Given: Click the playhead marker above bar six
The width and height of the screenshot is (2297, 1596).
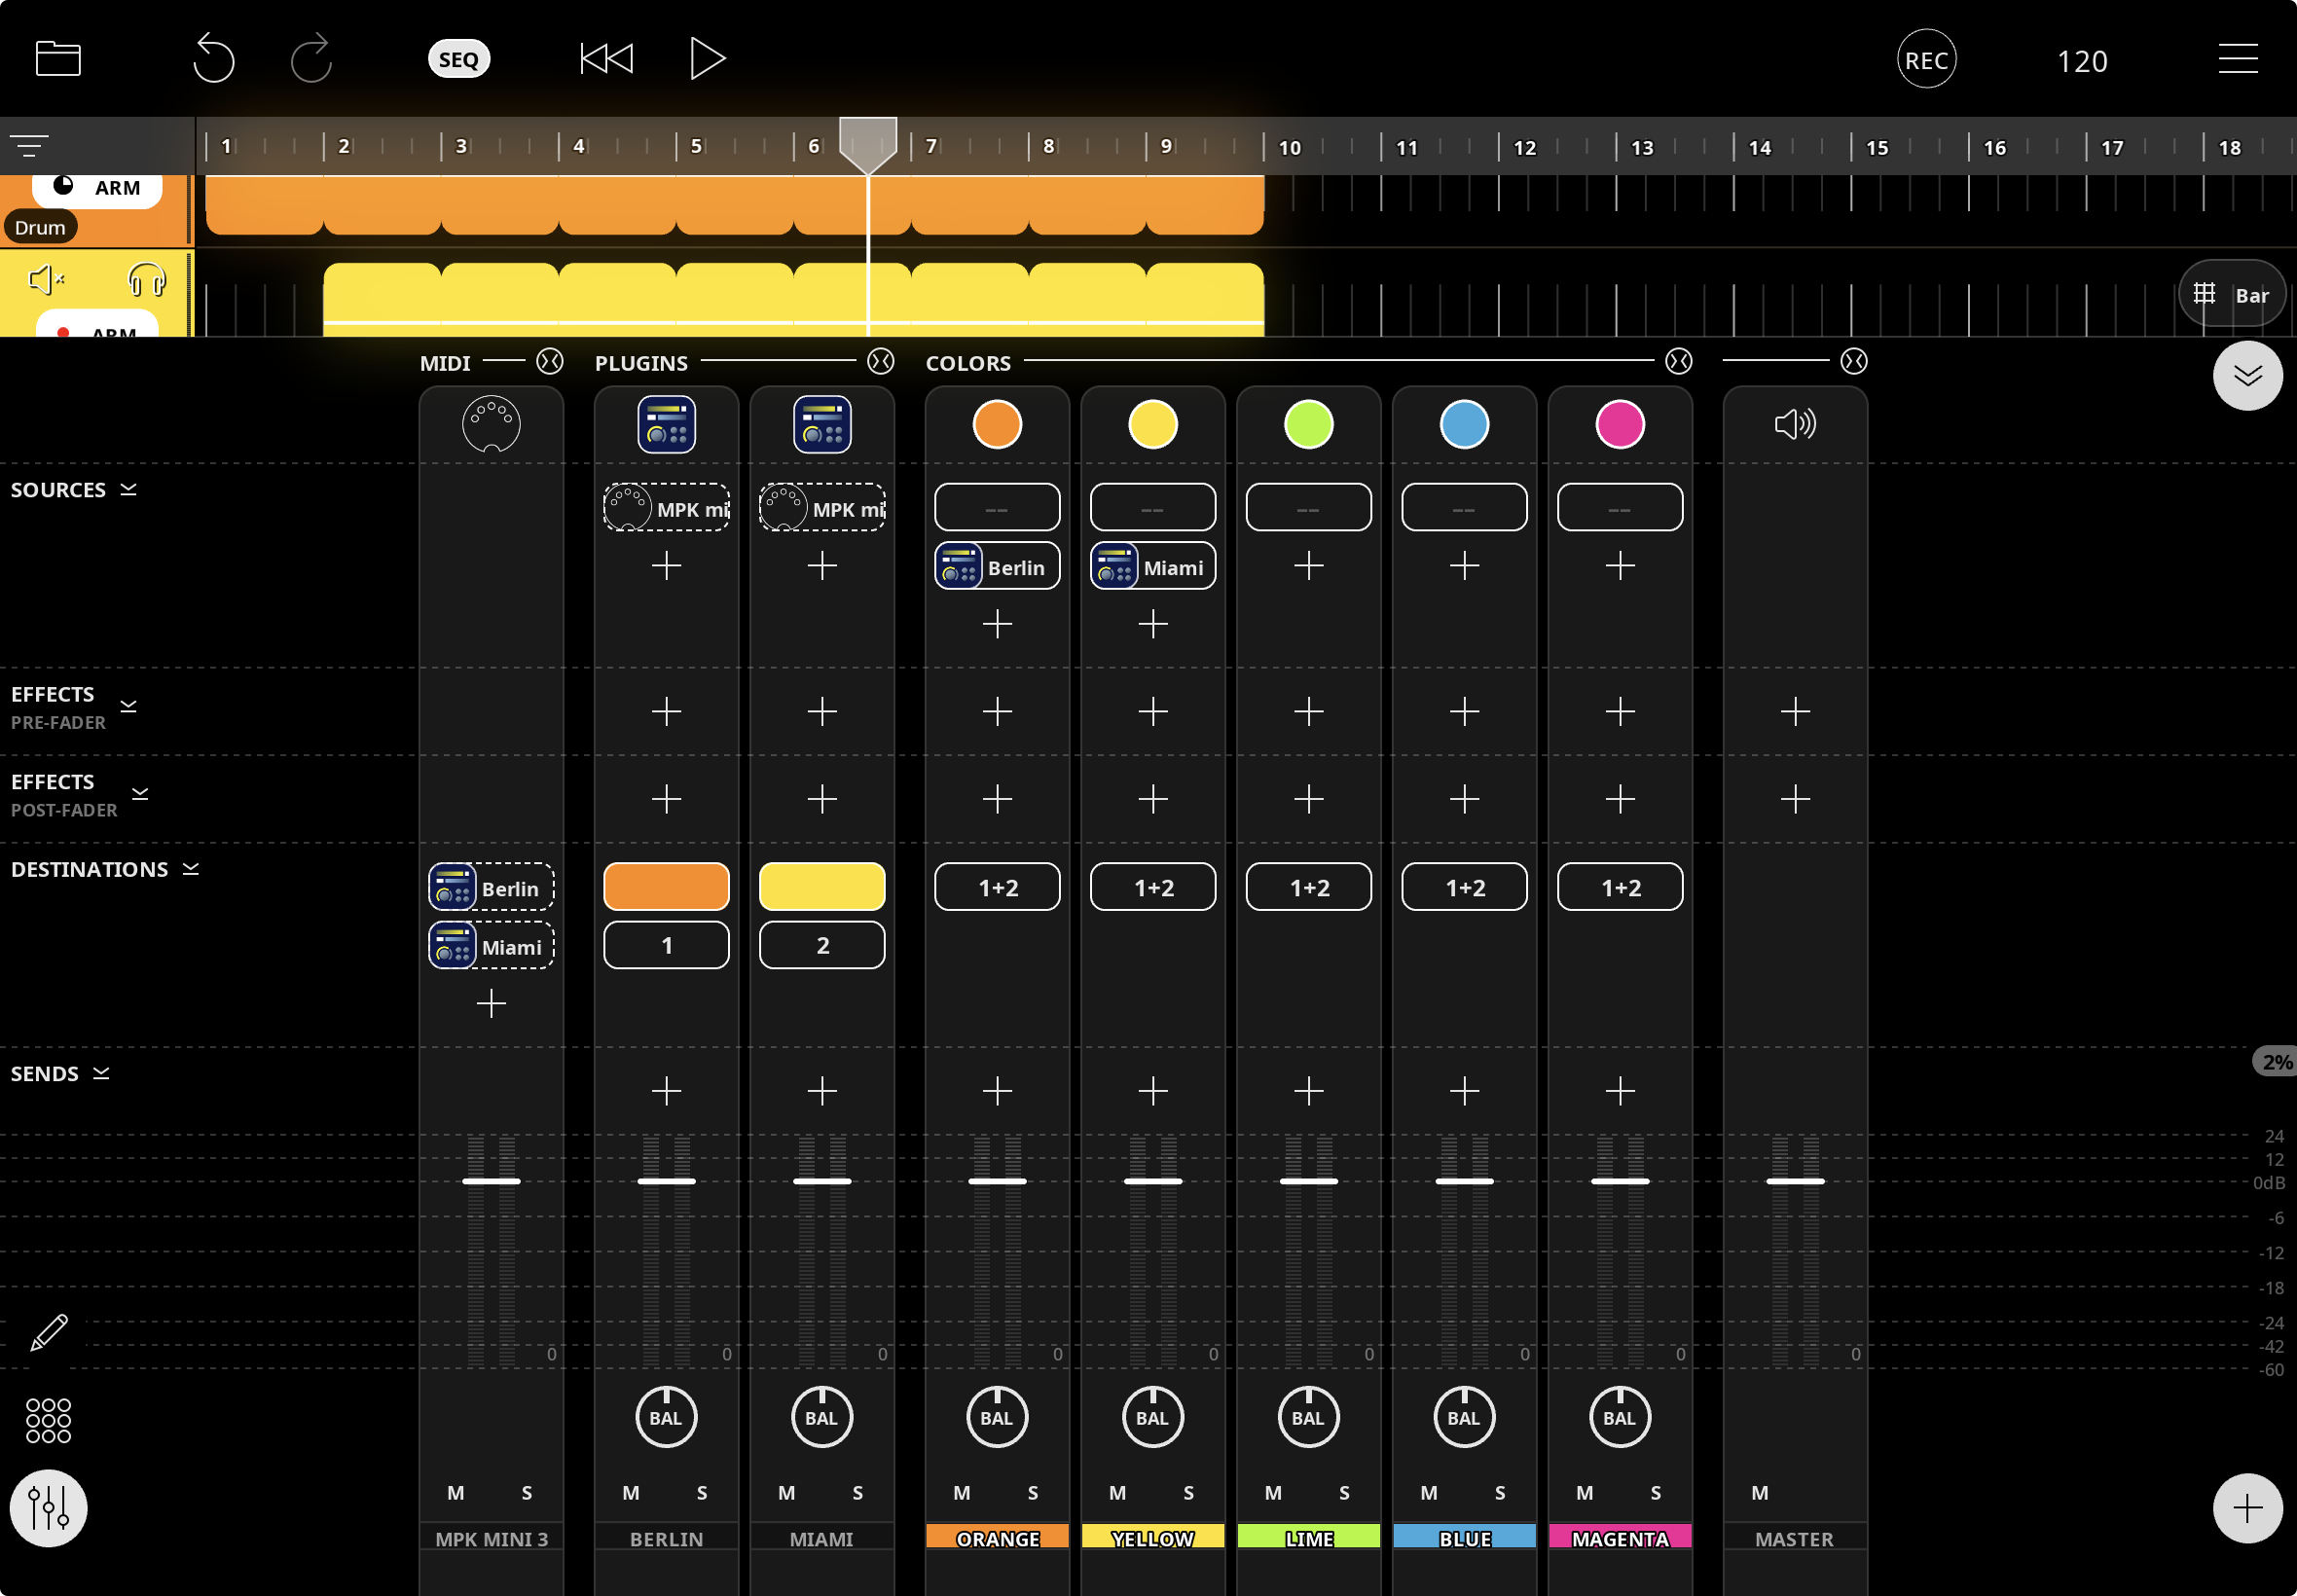Looking at the screenshot, I should pyautogui.click(x=866, y=144).
